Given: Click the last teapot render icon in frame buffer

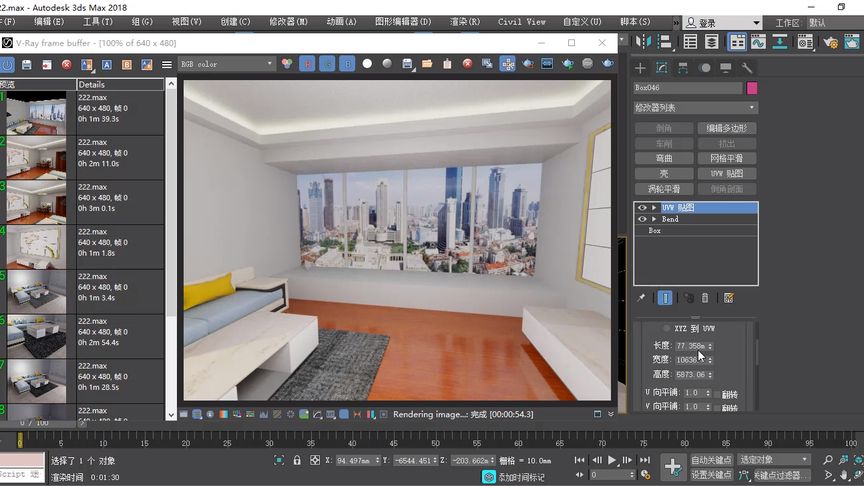Looking at the screenshot, I should (608, 64).
